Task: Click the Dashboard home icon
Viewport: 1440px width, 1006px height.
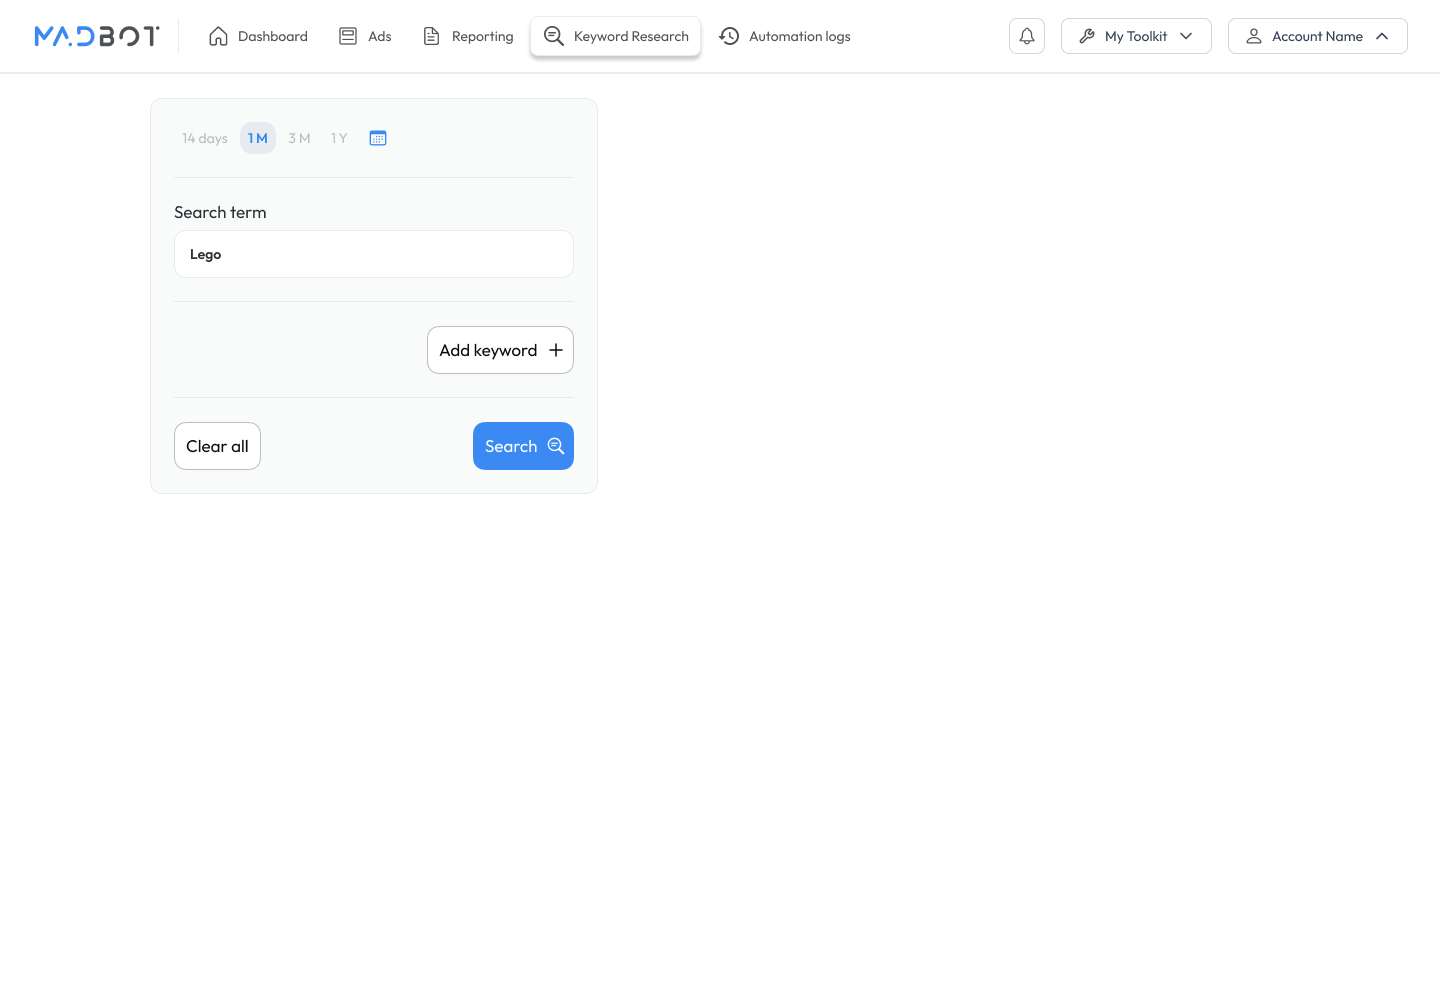Action: coord(220,35)
